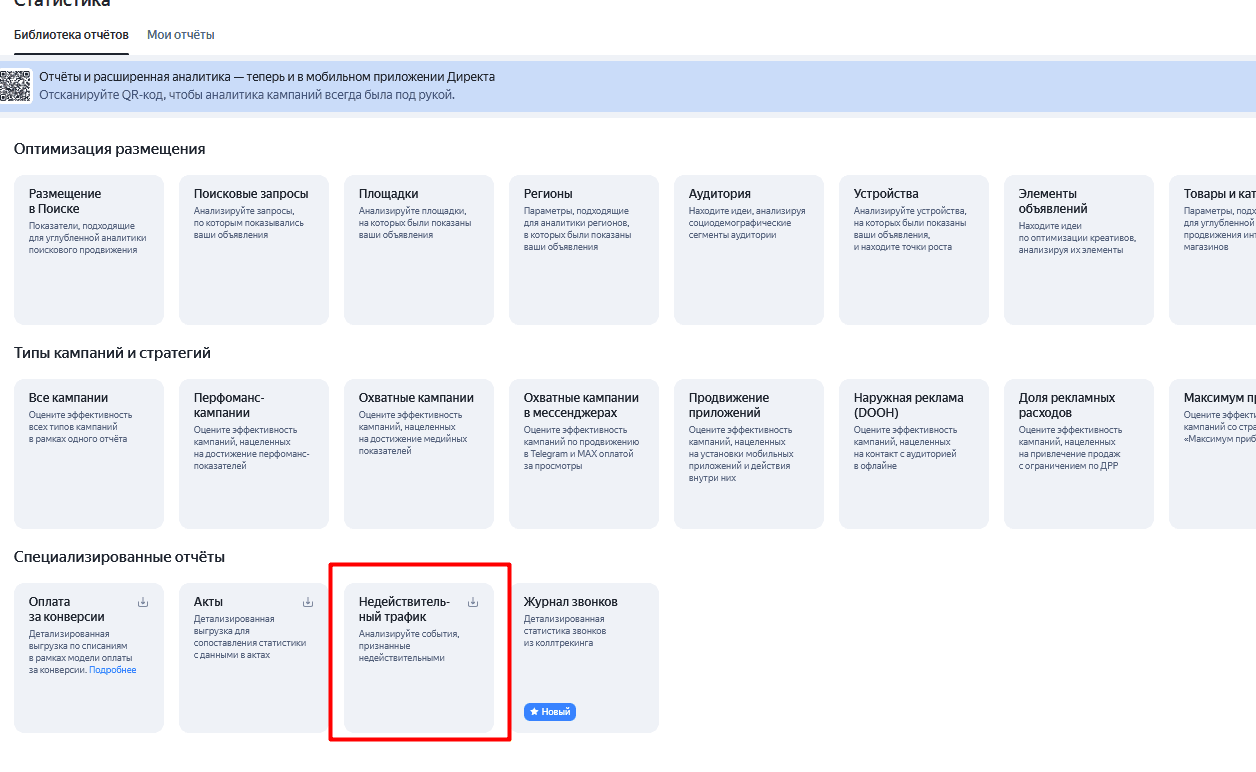Download the Оплата за конверсии report
Viewport: 1256px width, 772px height.
[x=143, y=602]
